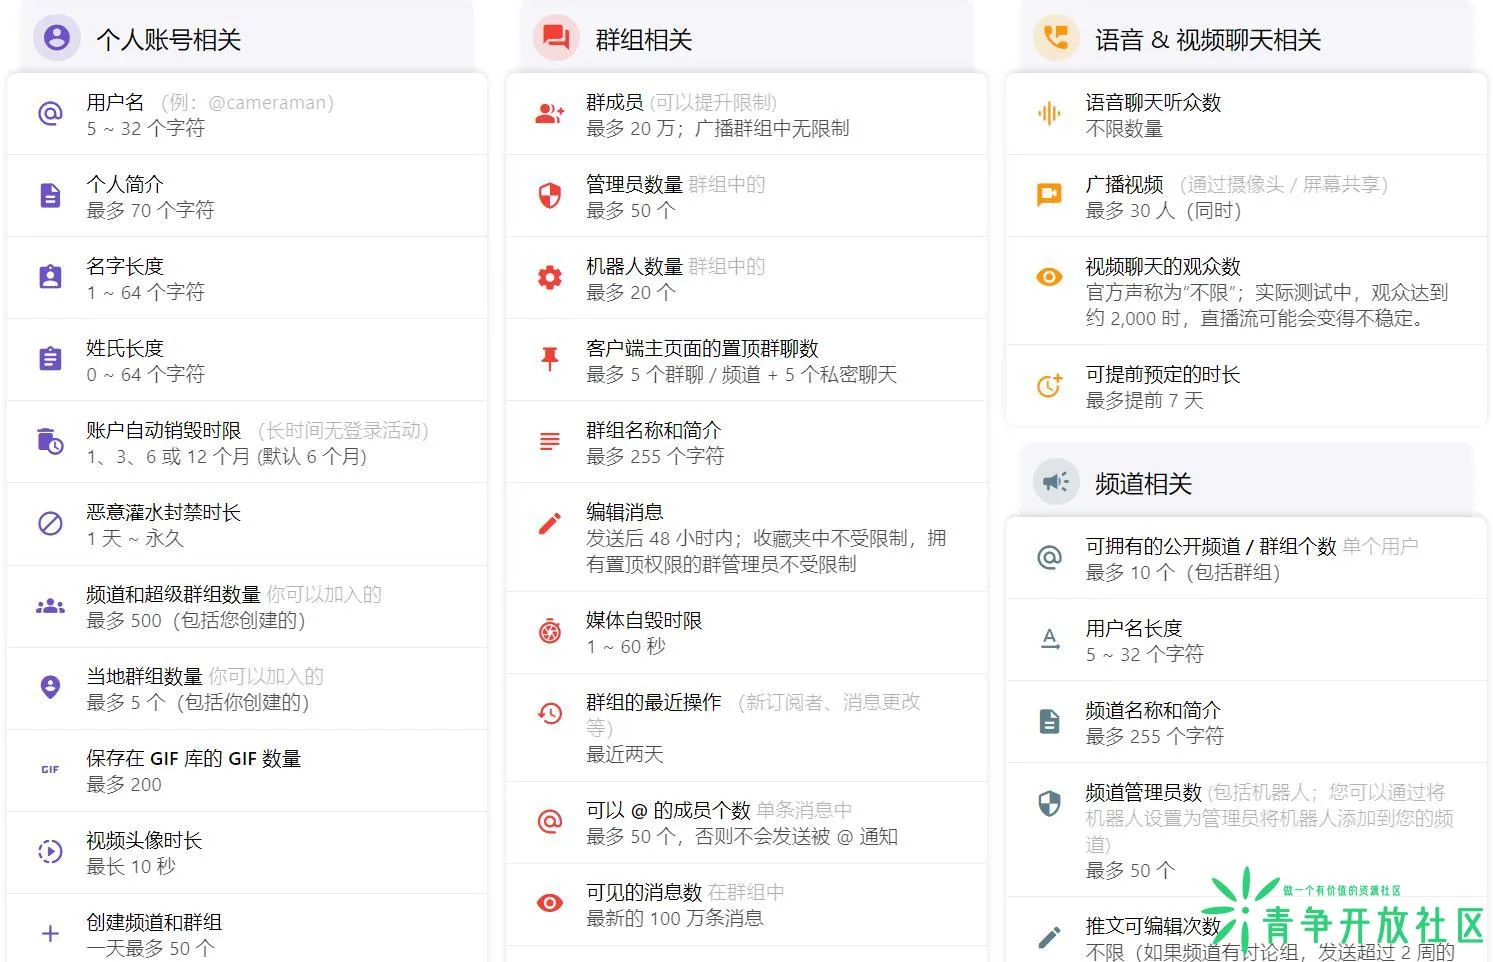Click the text 最新的 100 万条消息
Screen dimensions: 1493x962
pyautogui.click(x=674, y=918)
